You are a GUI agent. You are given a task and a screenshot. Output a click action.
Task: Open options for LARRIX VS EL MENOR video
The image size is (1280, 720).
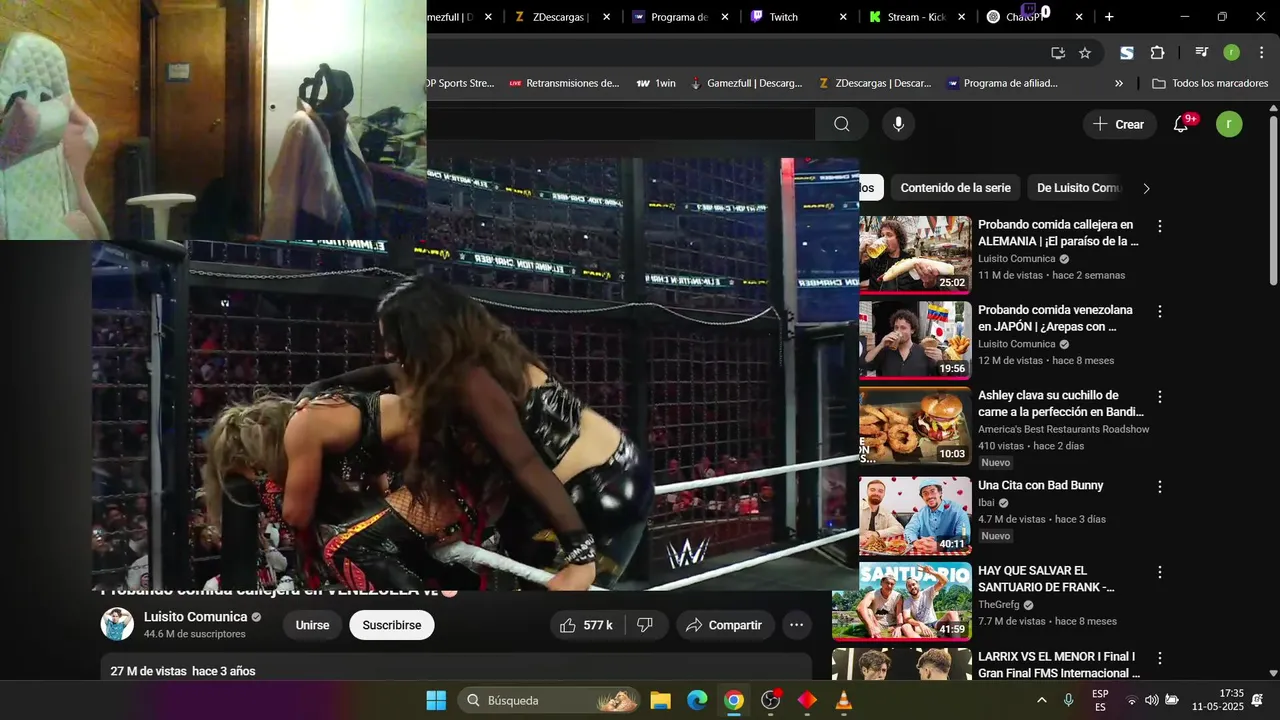coord(1160,659)
